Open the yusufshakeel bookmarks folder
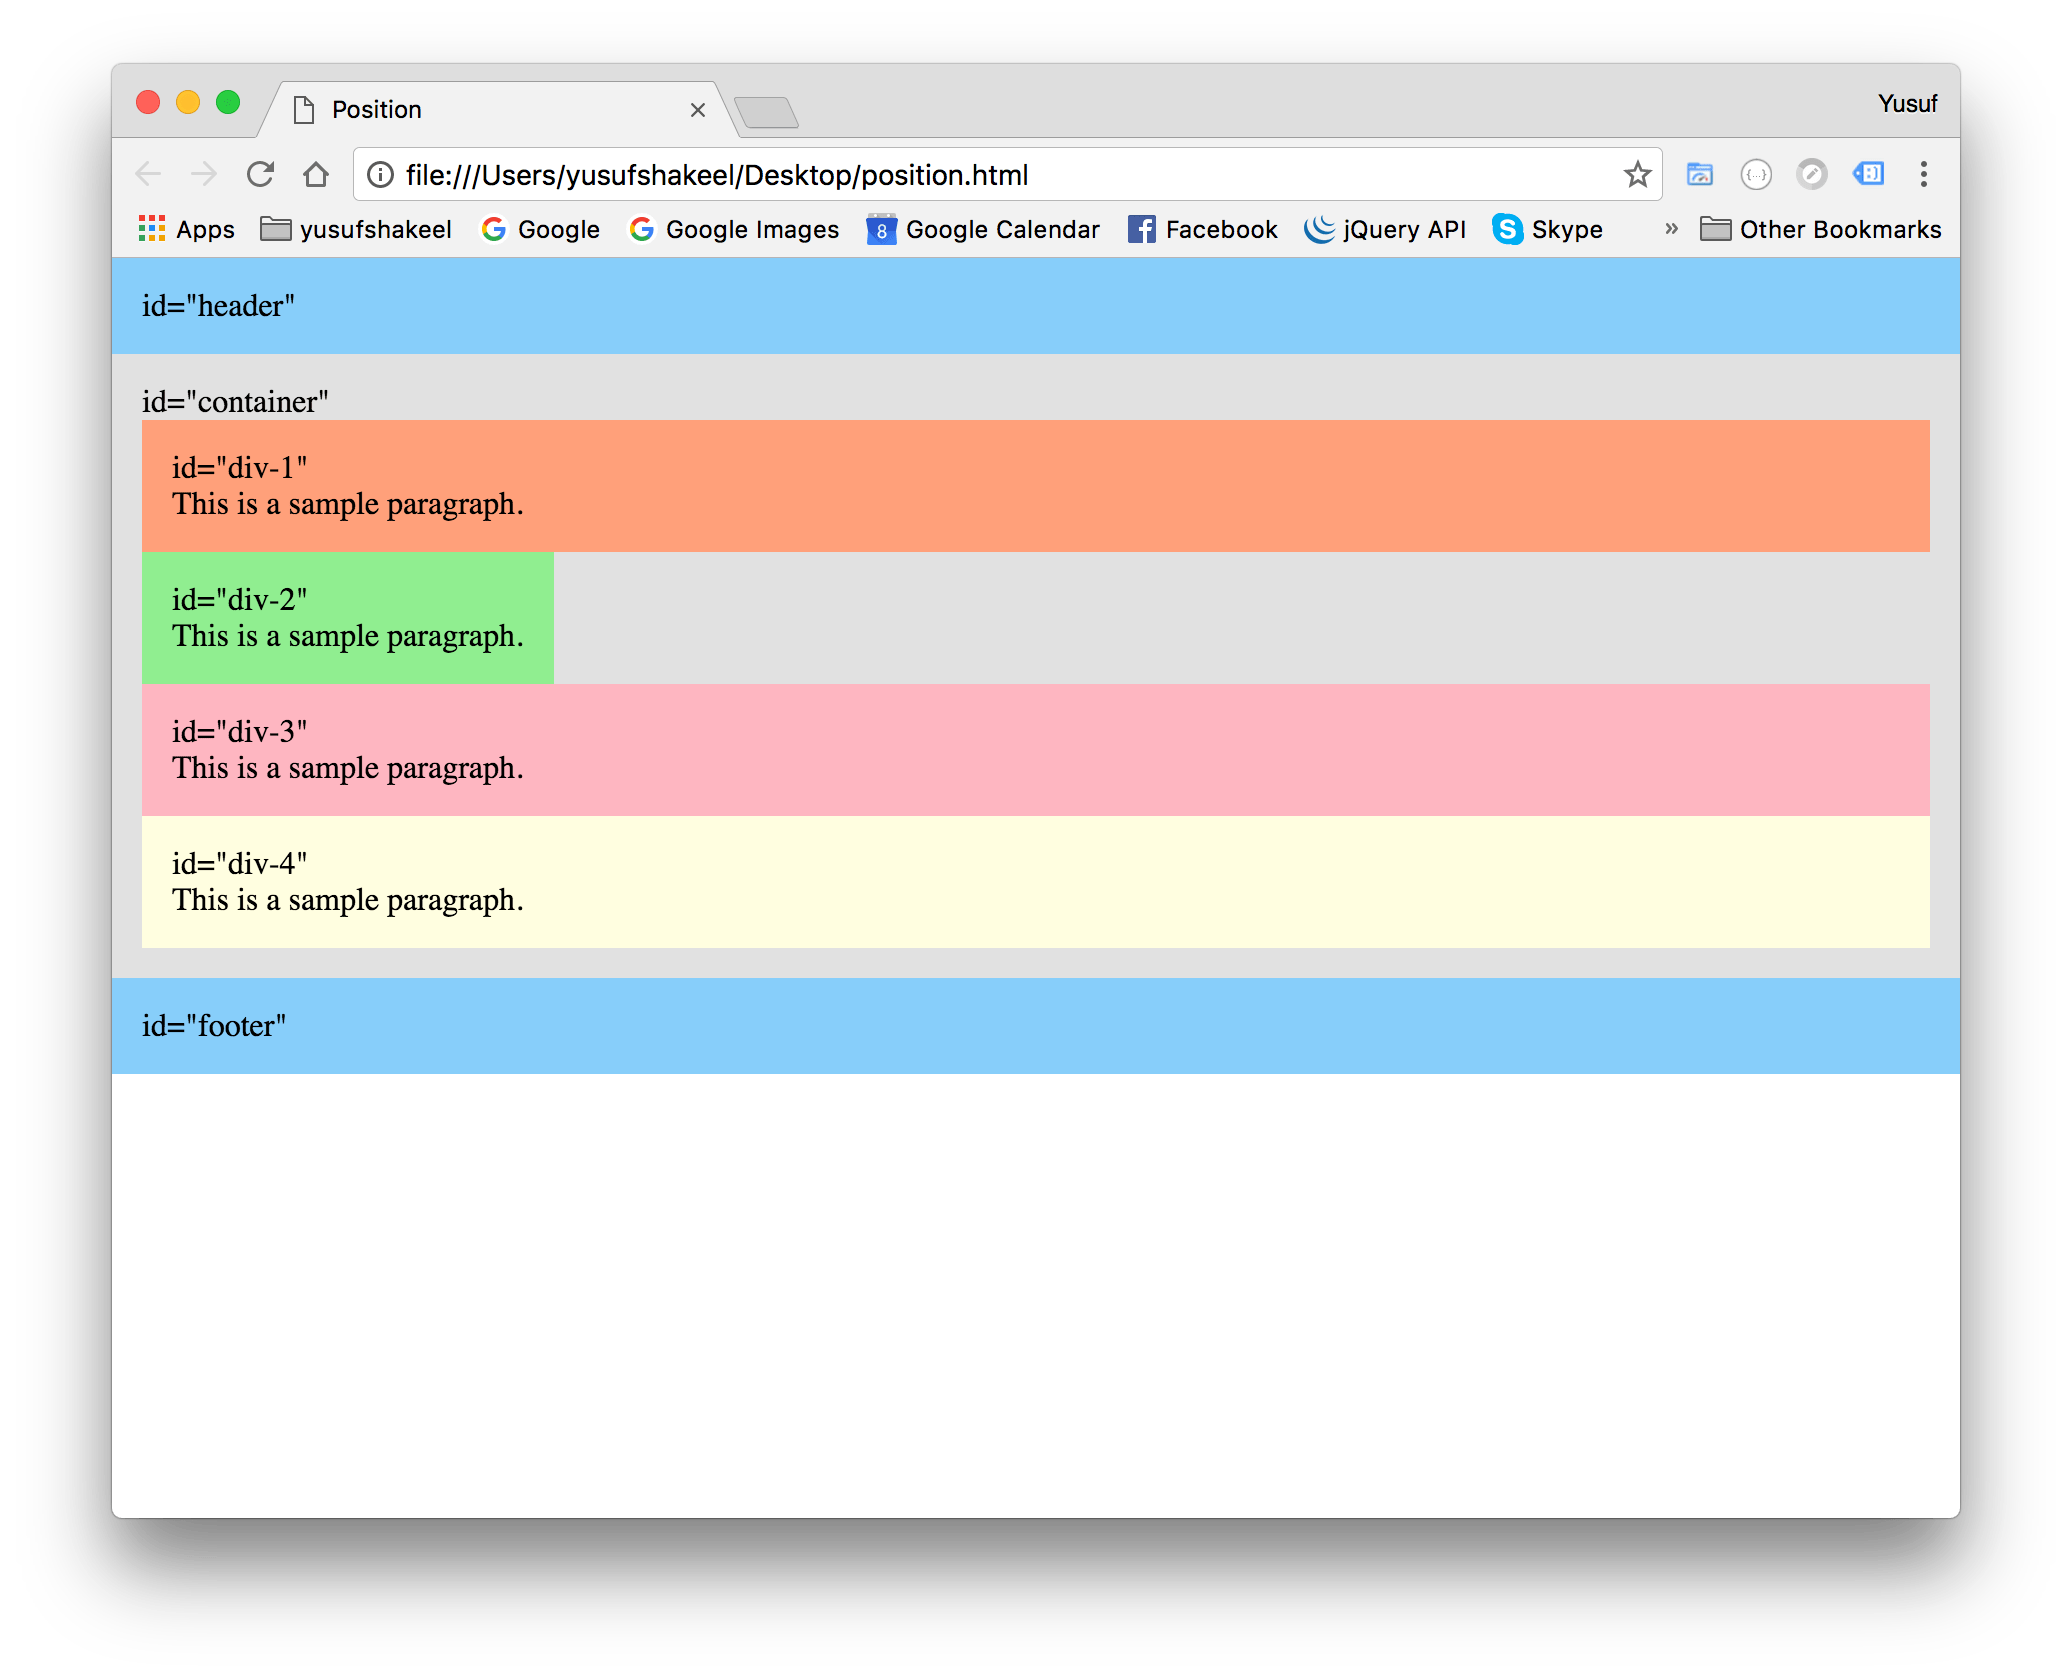This screenshot has height=1678, width=2072. pyautogui.click(x=356, y=229)
